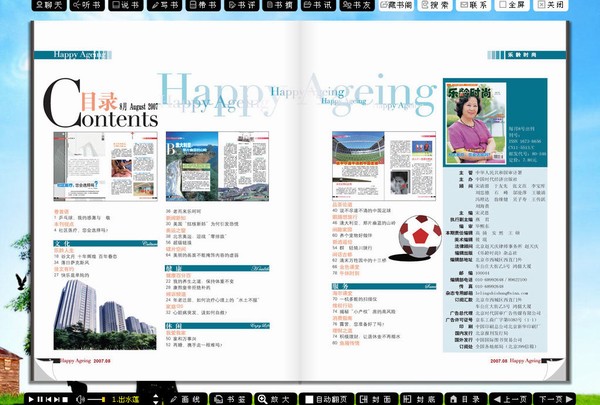Click the 放大 zoom-in button

pyautogui.click(x=276, y=399)
